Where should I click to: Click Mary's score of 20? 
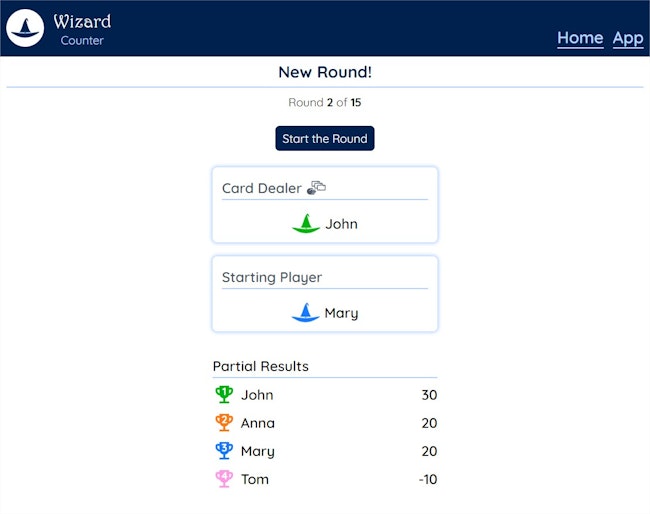pos(429,451)
